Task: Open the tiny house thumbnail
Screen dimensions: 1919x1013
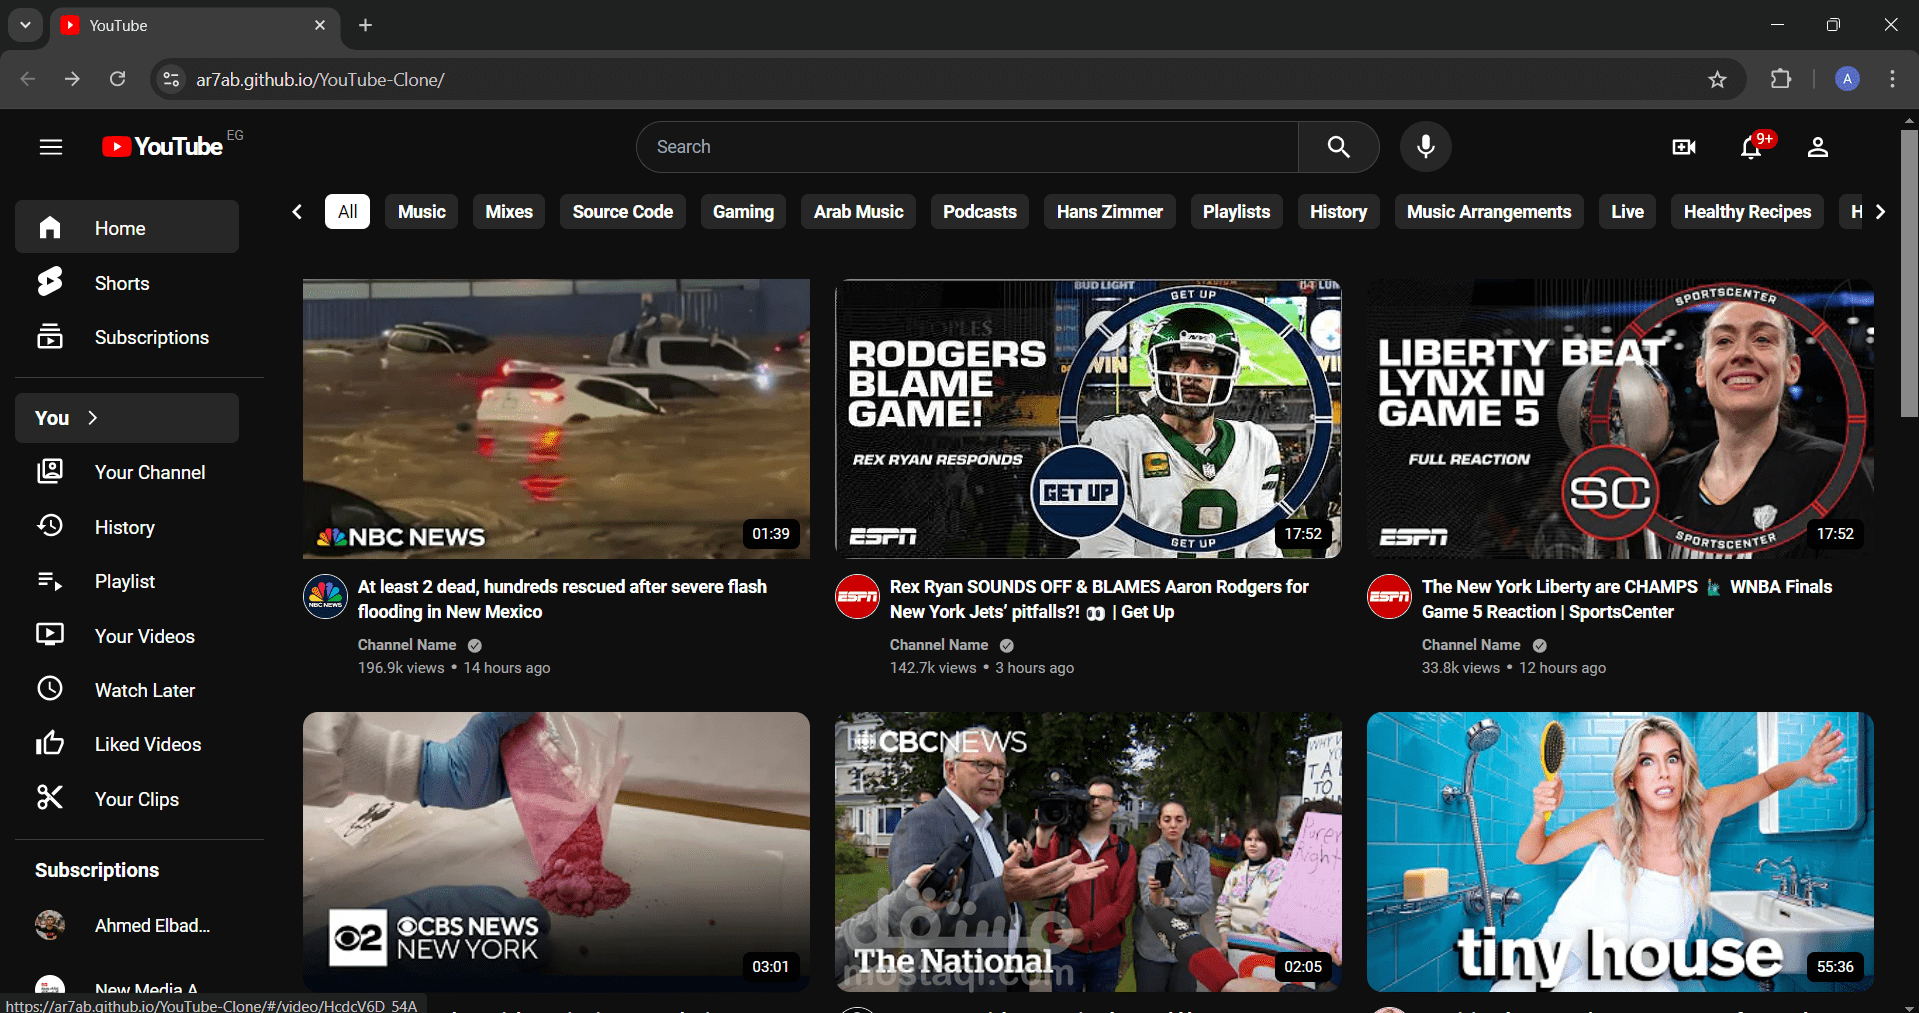Action: coord(1620,851)
